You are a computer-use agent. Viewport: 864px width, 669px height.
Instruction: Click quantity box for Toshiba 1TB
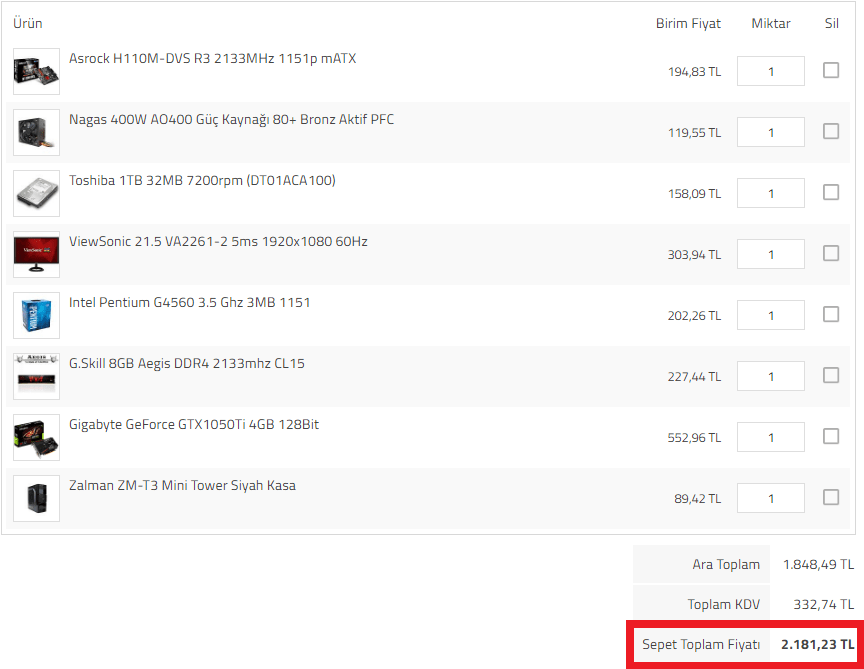click(771, 193)
